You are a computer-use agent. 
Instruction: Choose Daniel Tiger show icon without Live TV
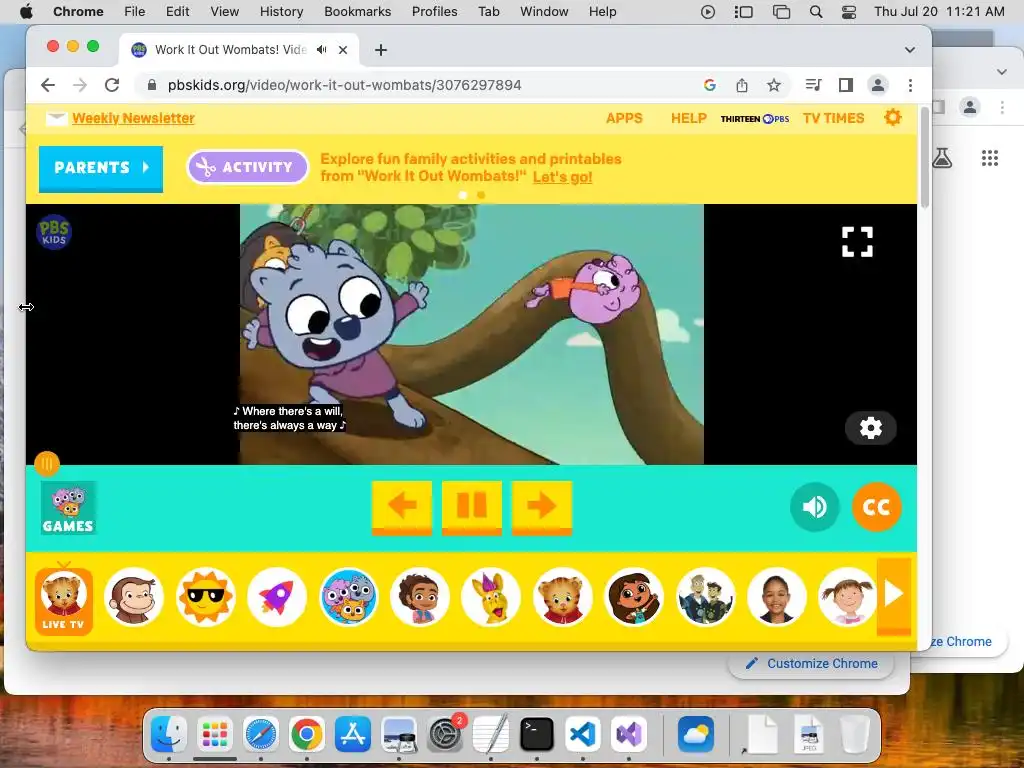[x=562, y=597]
